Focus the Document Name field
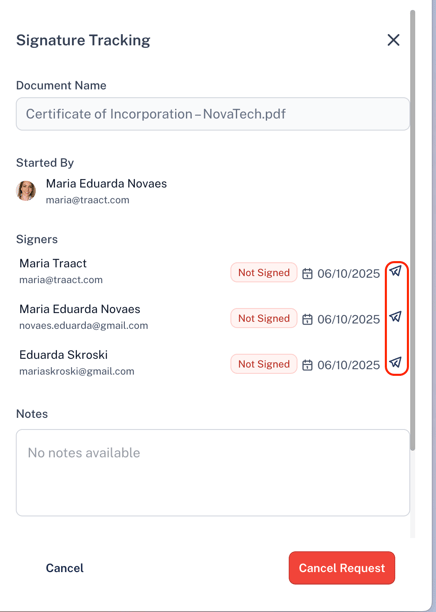 tap(213, 114)
